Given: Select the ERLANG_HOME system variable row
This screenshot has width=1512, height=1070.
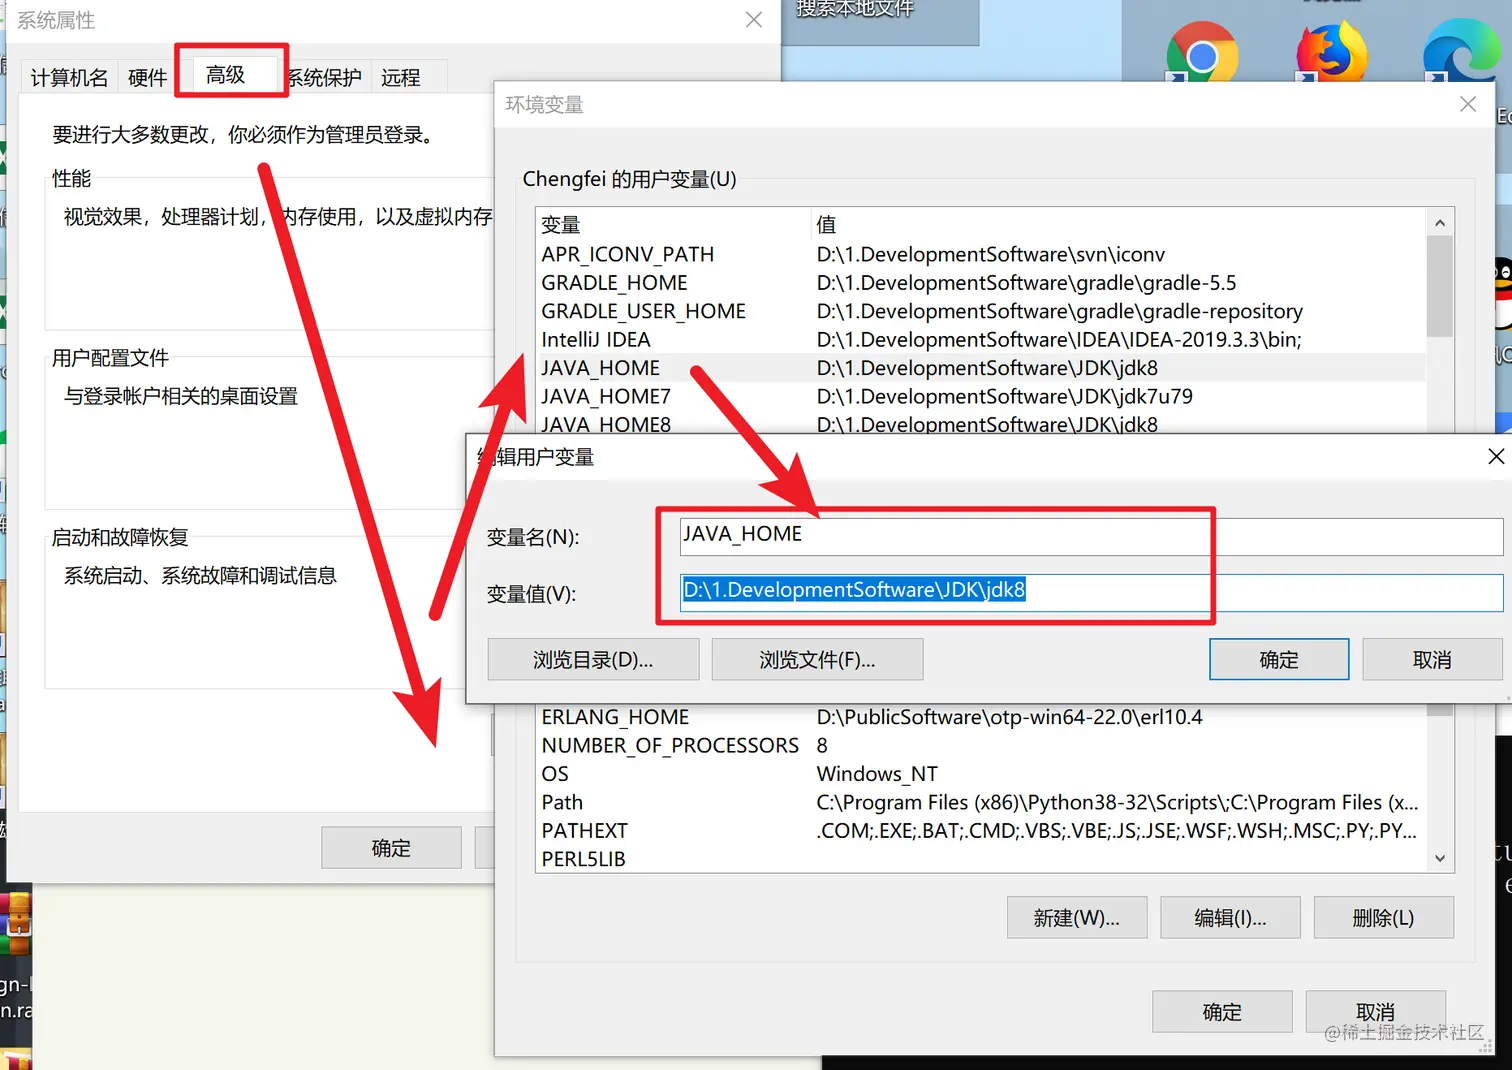Looking at the screenshot, I should pos(981,717).
